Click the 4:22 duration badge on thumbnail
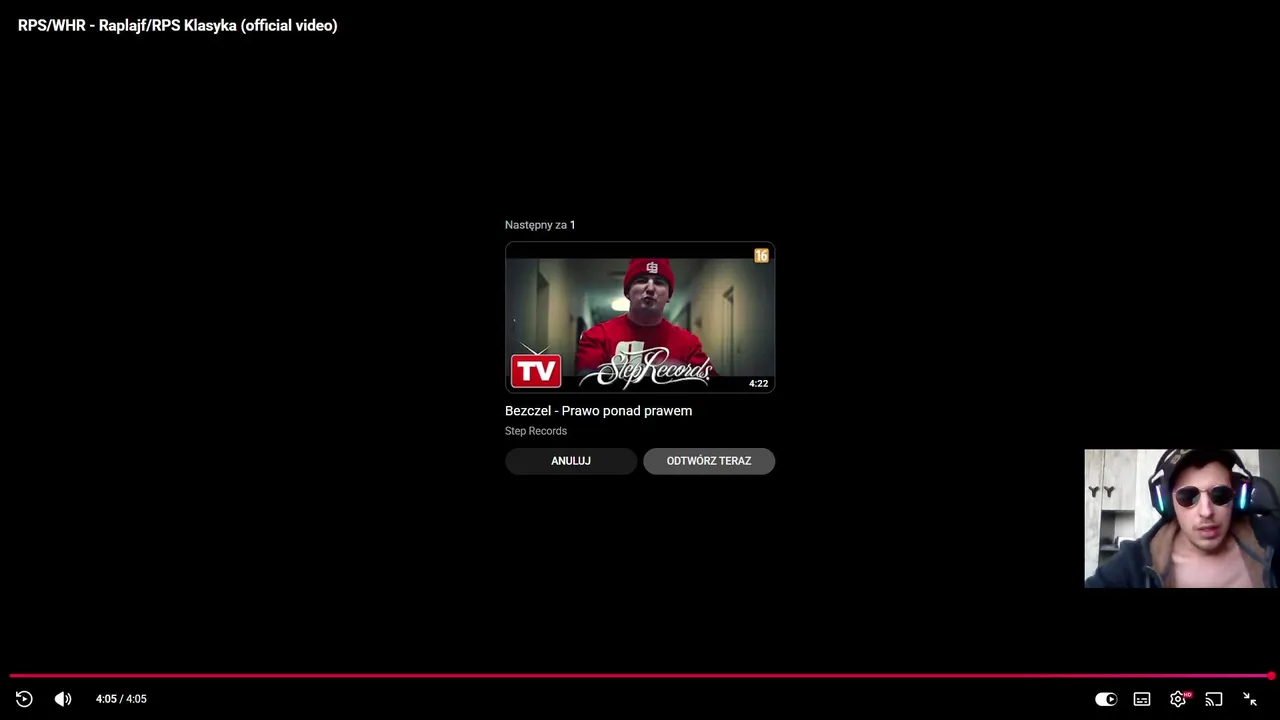 coord(759,383)
